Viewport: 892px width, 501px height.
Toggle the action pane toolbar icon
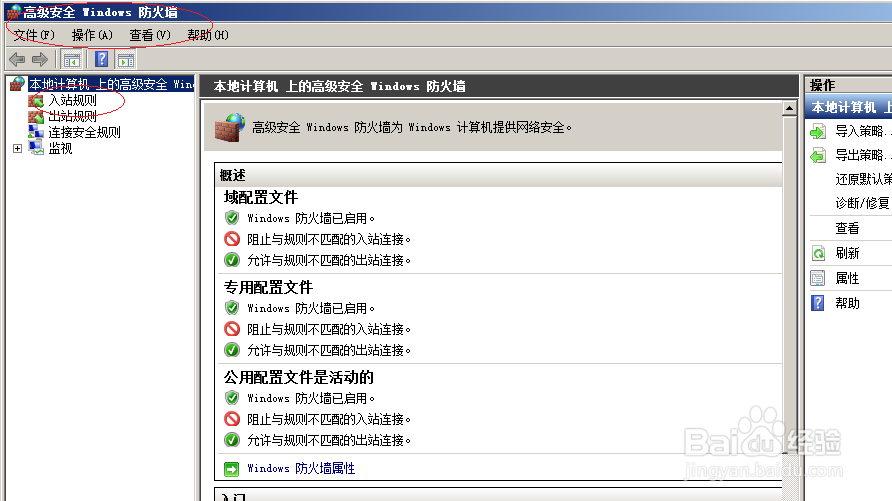coord(126,60)
